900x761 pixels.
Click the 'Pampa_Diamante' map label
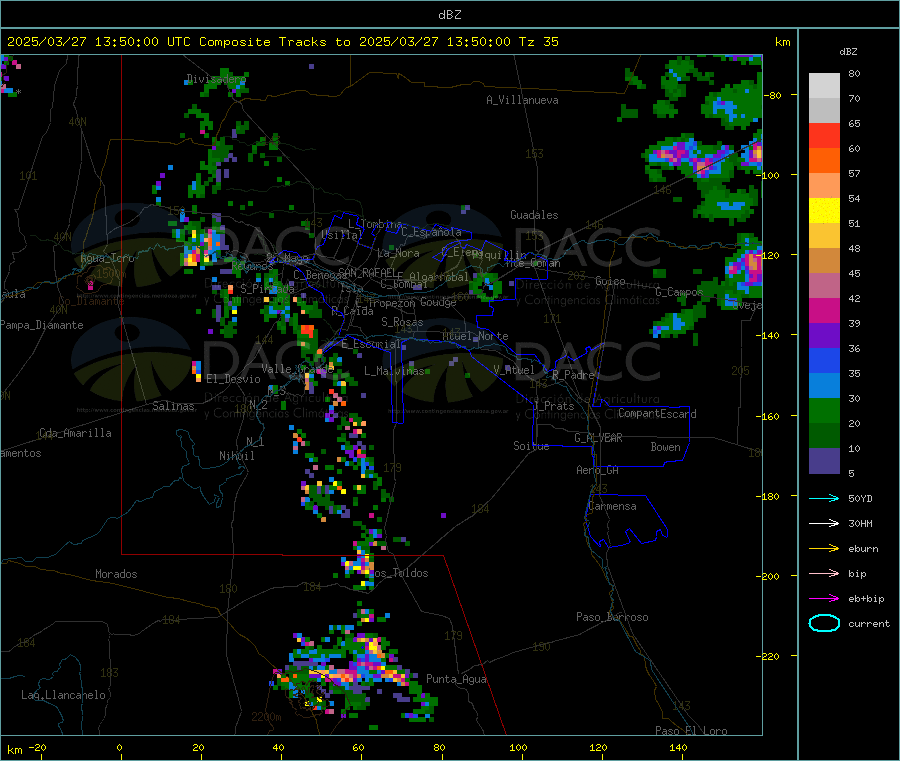[42, 325]
